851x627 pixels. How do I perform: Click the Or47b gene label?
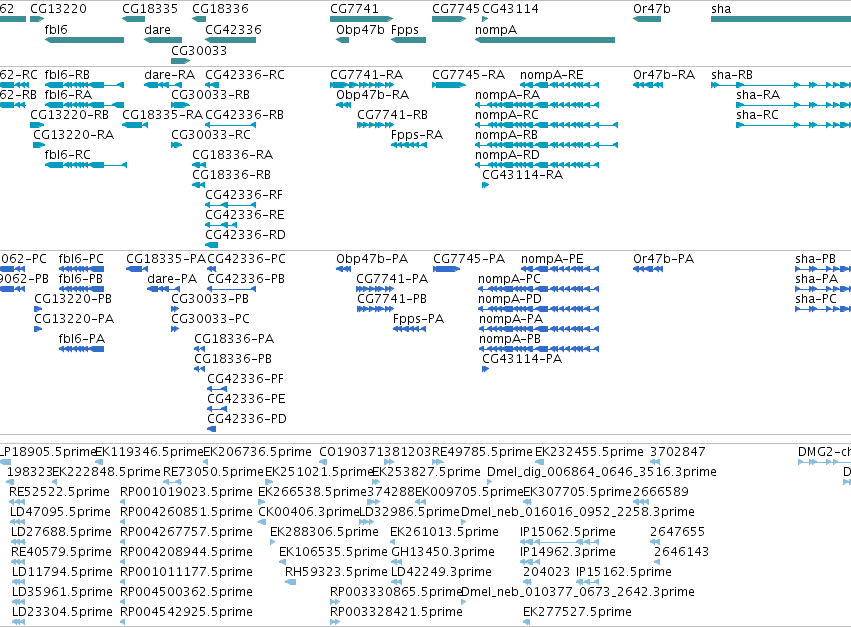(651, 9)
